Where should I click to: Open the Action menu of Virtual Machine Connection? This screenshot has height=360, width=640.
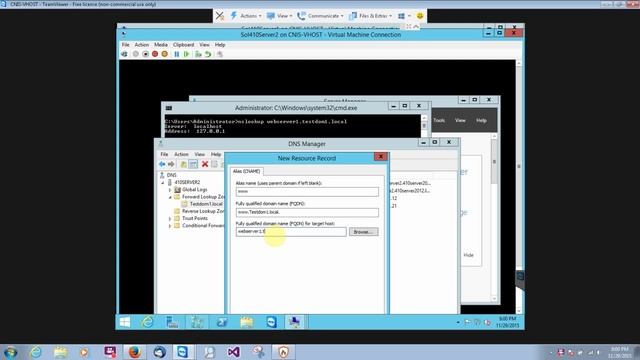142,44
